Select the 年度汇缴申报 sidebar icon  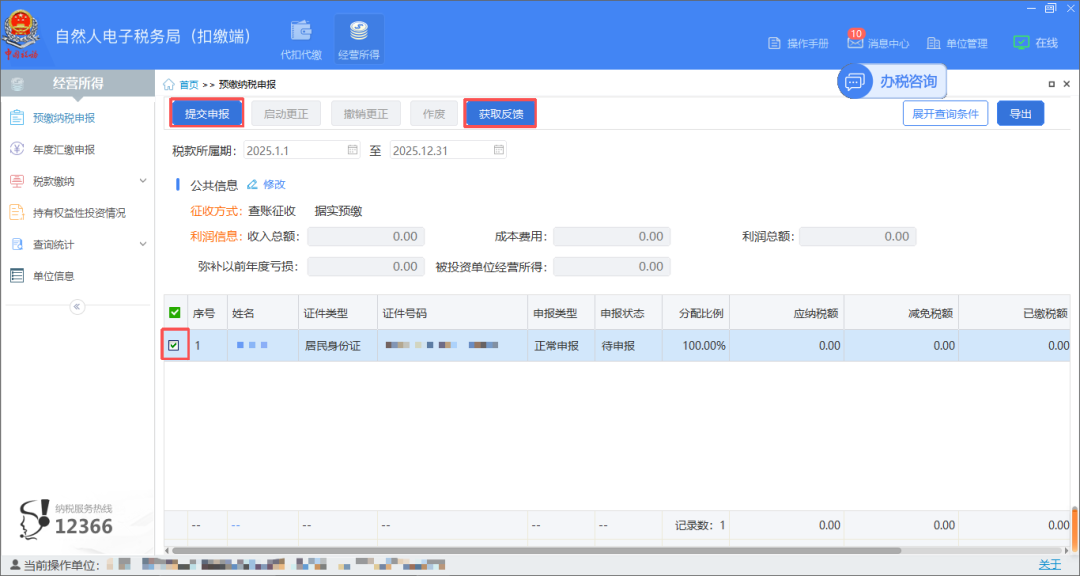(17, 148)
